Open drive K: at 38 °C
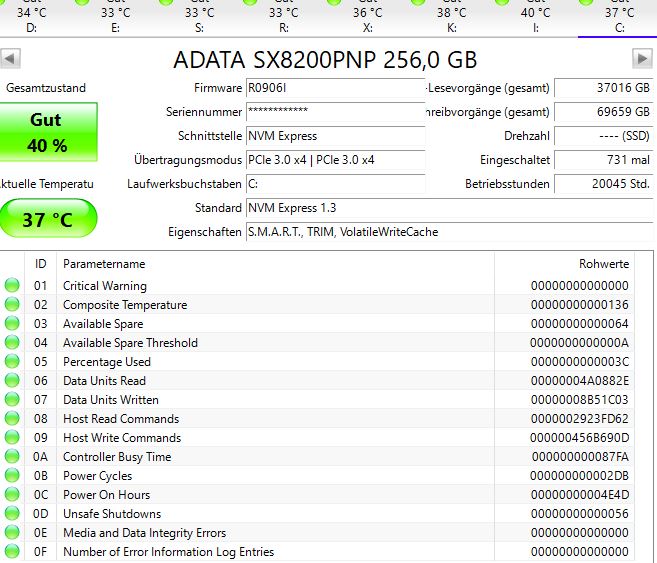 pos(452,17)
